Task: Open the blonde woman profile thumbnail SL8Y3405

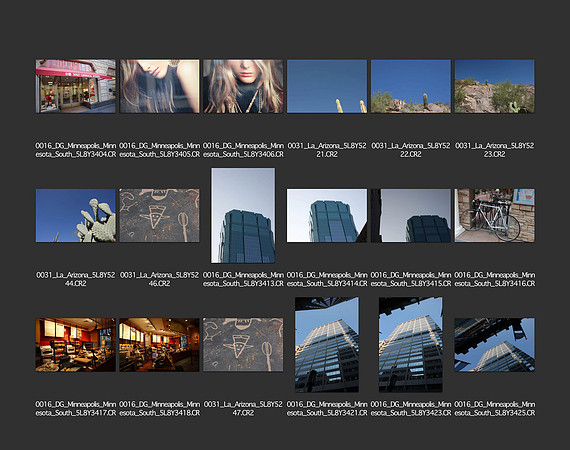Action: pyautogui.click(x=160, y=86)
